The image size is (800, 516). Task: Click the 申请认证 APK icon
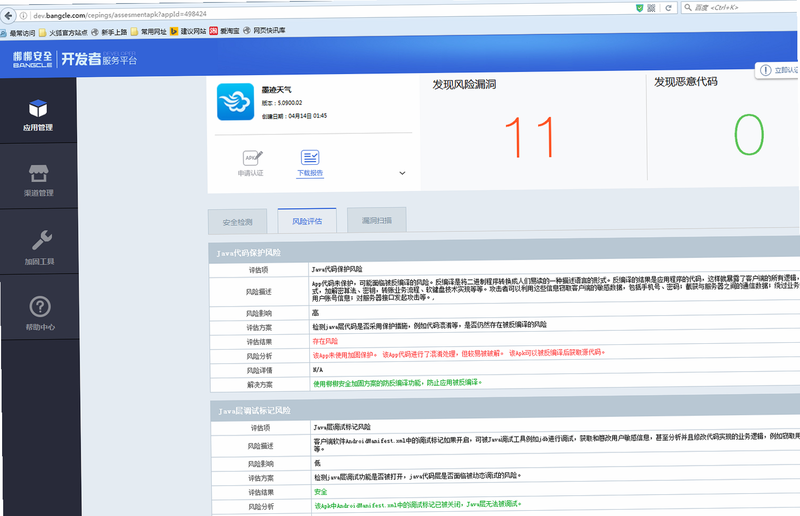click(252, 157)
